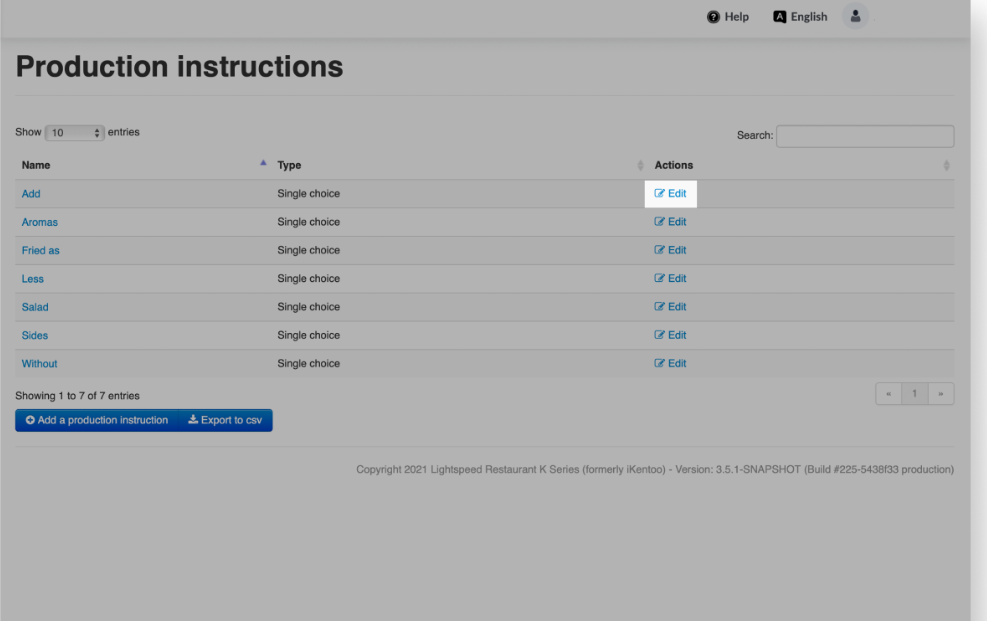Image resolution: width=987 pixels, height=621 pixels.
Task: Edit the Add production instruction
Action: (x=670, y=194)
